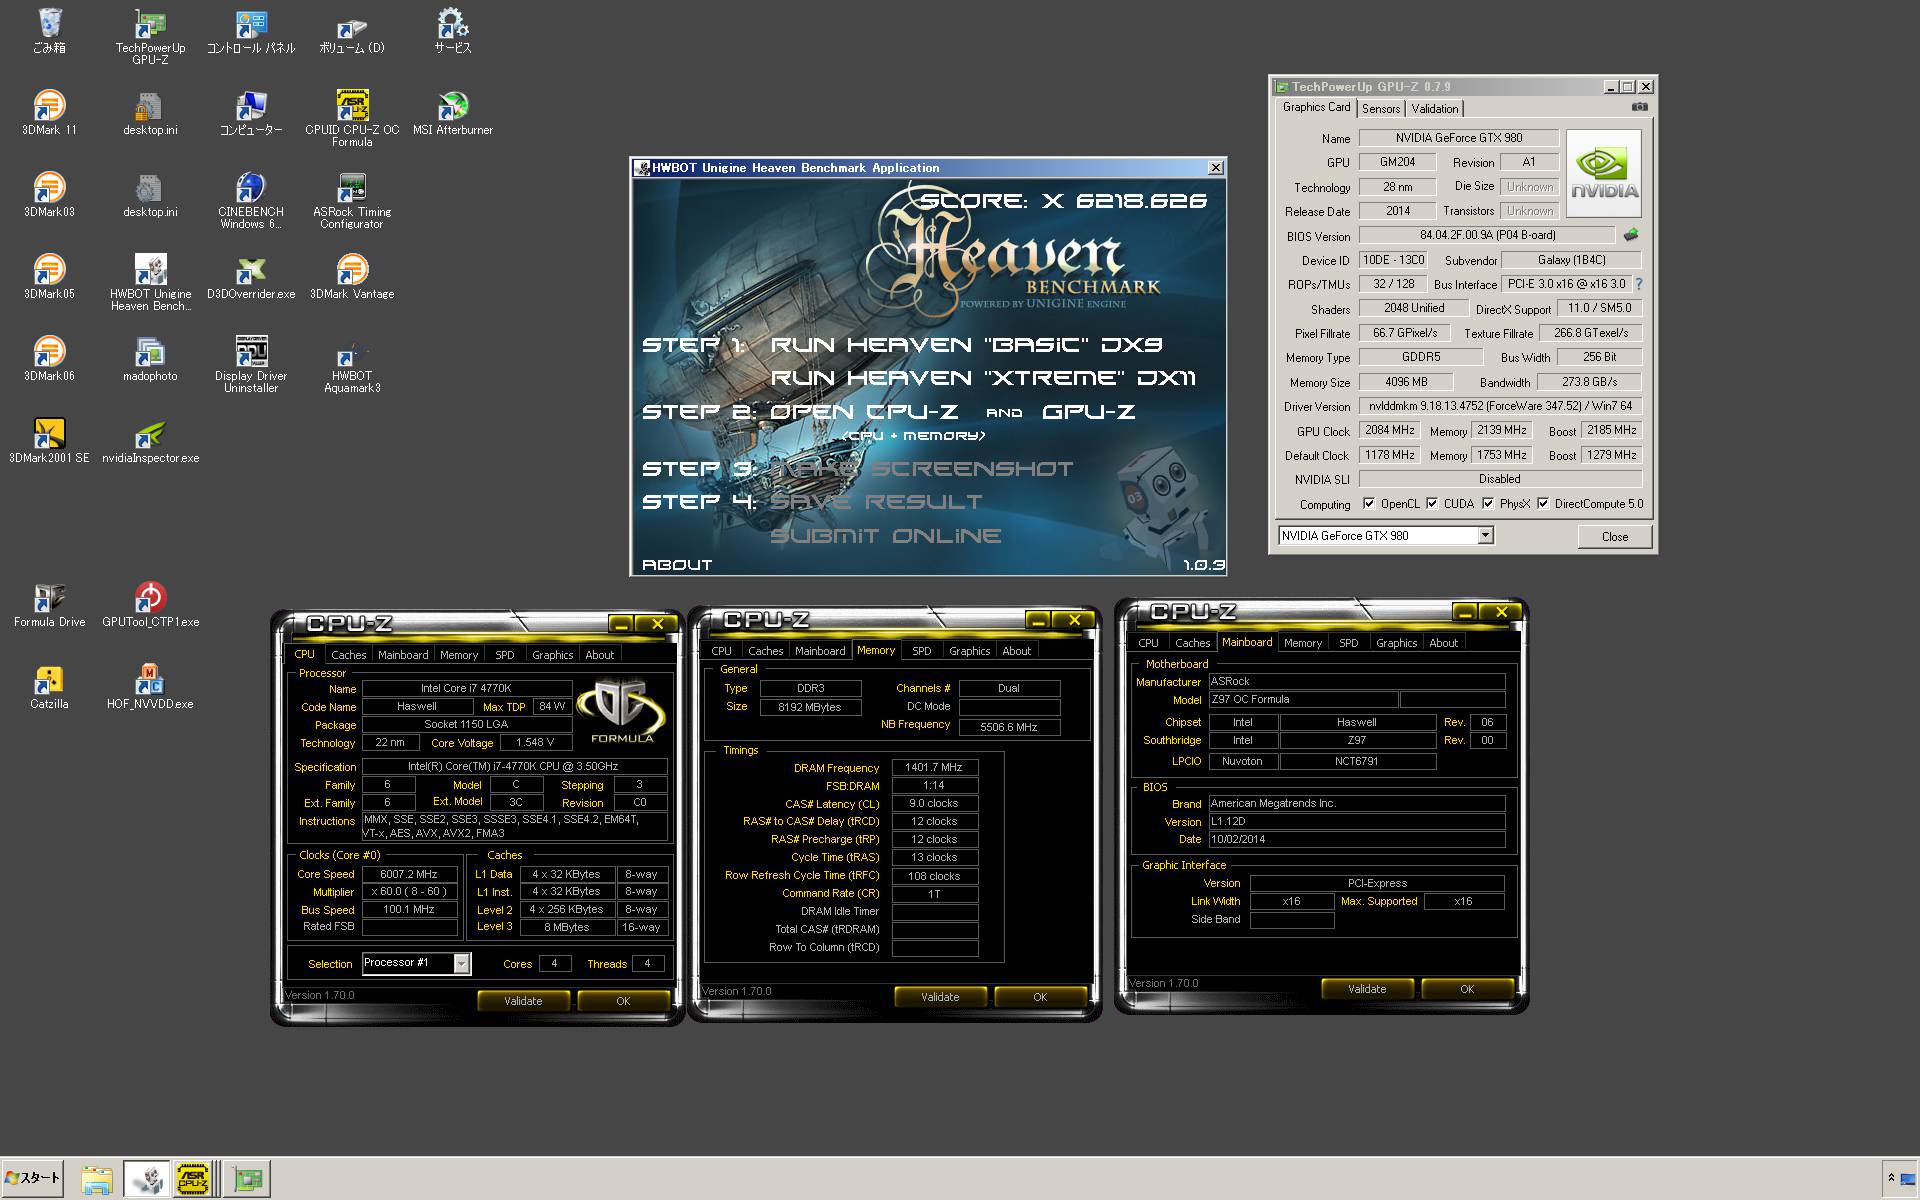Click Validate in left CPU-Z window
The height and width of the screenshot is (1200, 1920).
pos(523,1001)
